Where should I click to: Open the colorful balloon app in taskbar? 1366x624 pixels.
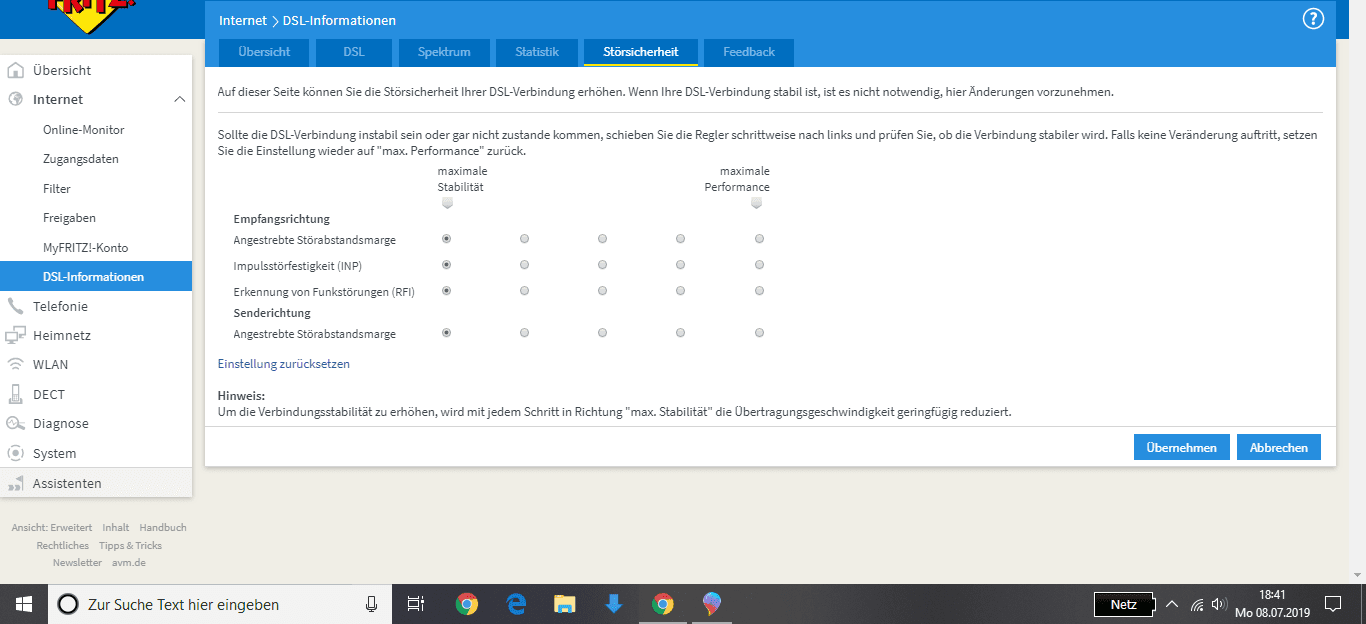[x=711, y=604]
